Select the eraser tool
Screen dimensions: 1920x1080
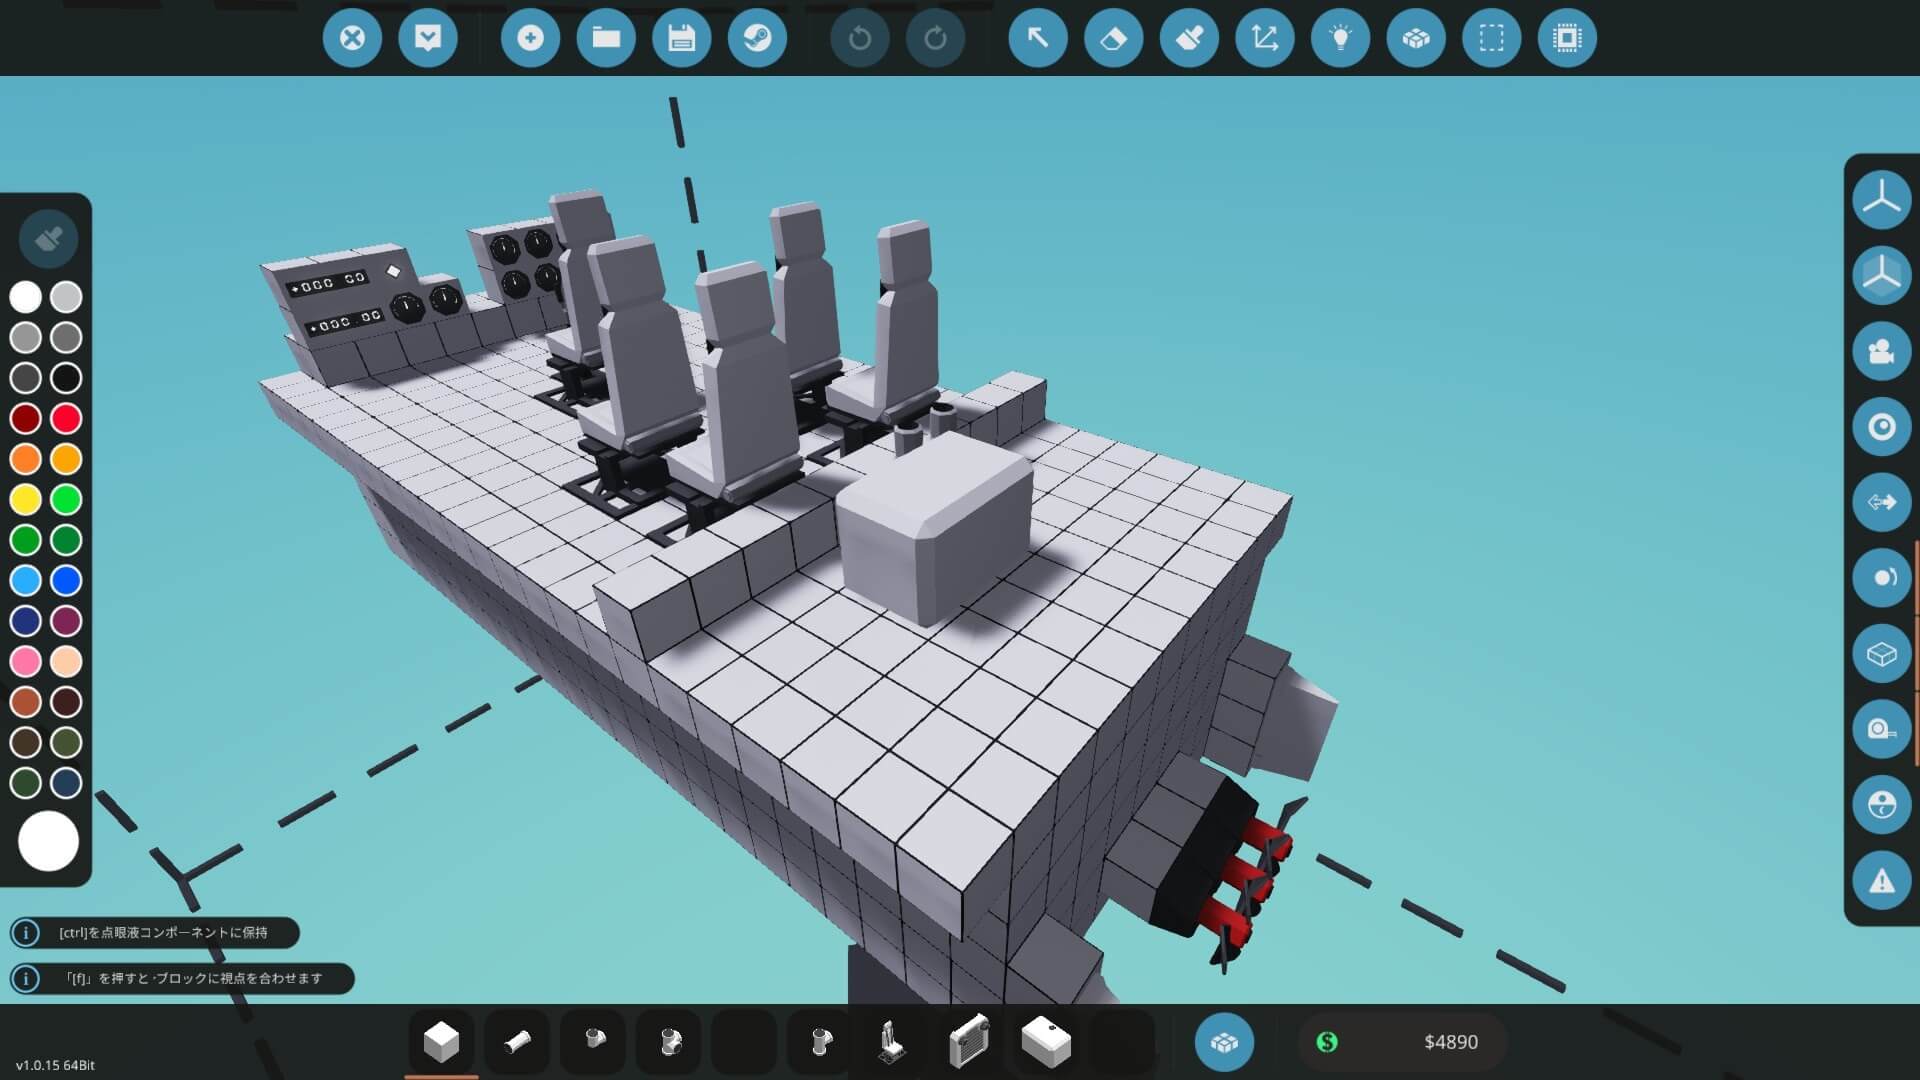(x=1113, y=38)
